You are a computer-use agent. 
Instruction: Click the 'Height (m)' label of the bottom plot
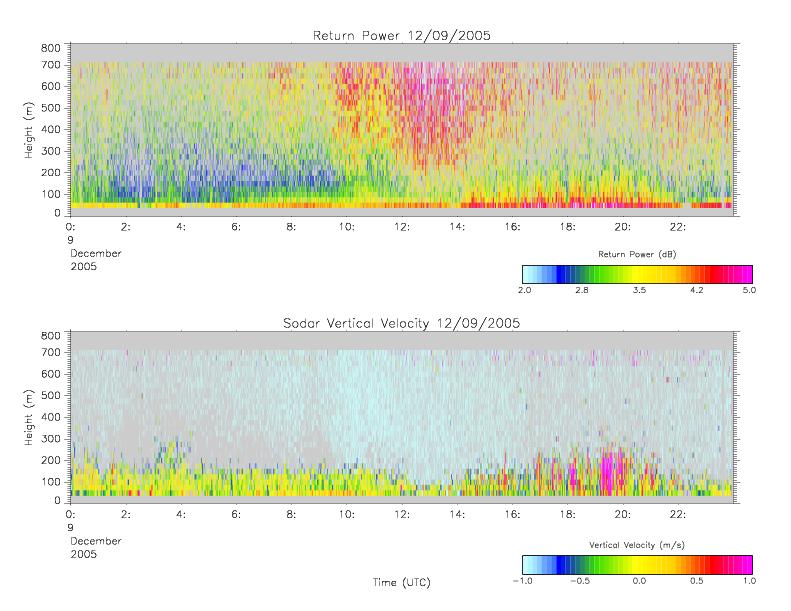point(29,417)
